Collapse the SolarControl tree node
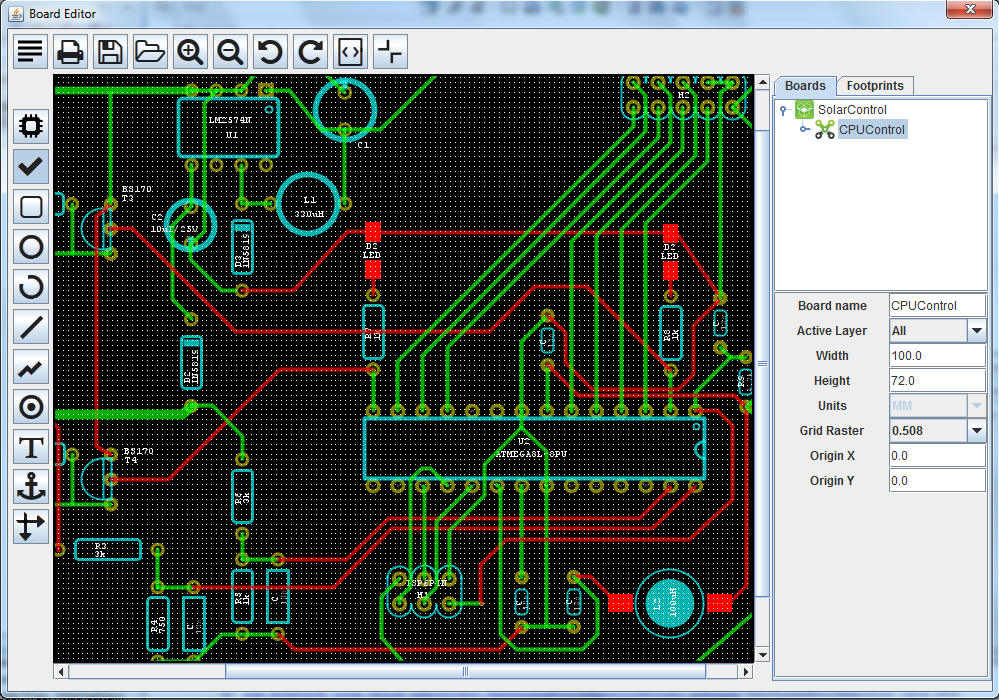Screen dimensions: 999x700 (x=783, y=110)
